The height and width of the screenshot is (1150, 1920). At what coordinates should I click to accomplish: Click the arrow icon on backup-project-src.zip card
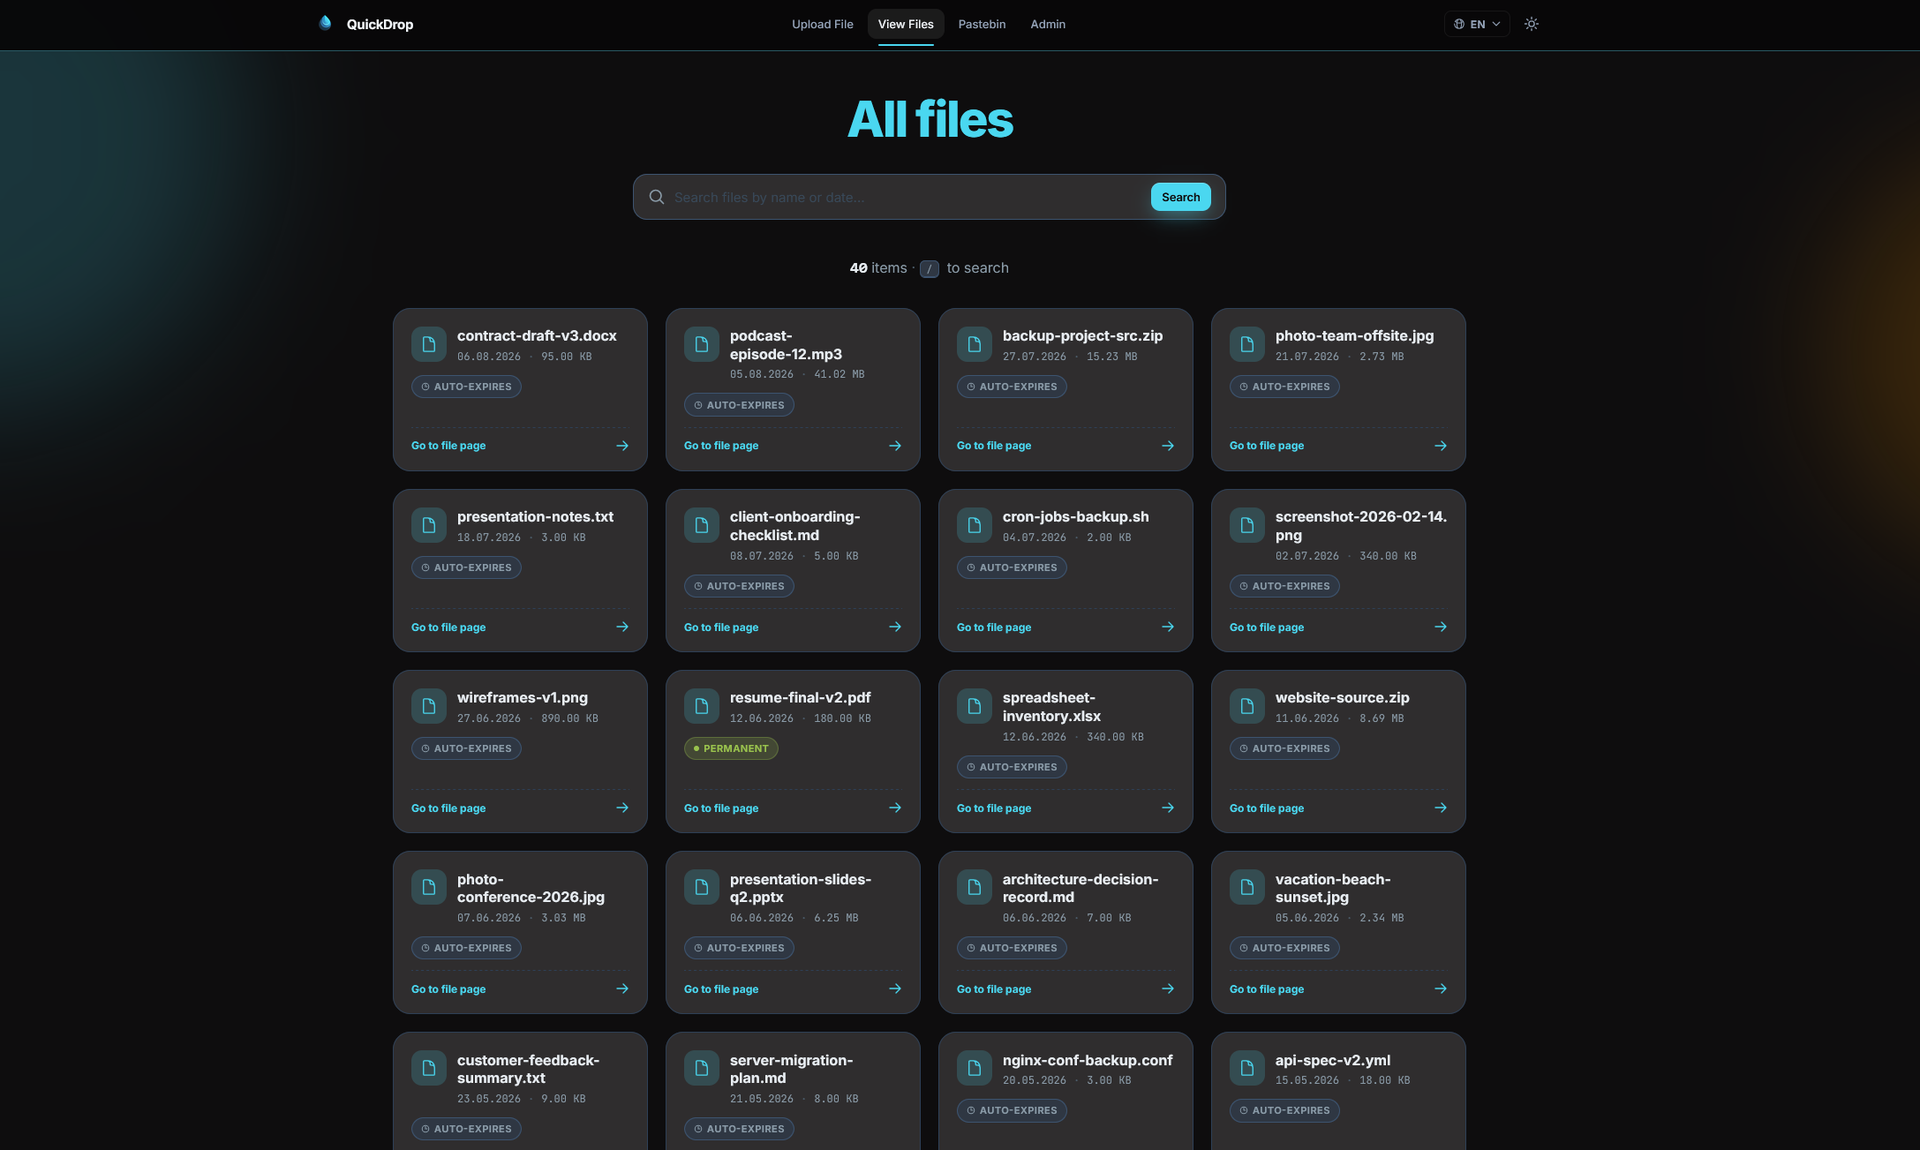click(1168, 446)
